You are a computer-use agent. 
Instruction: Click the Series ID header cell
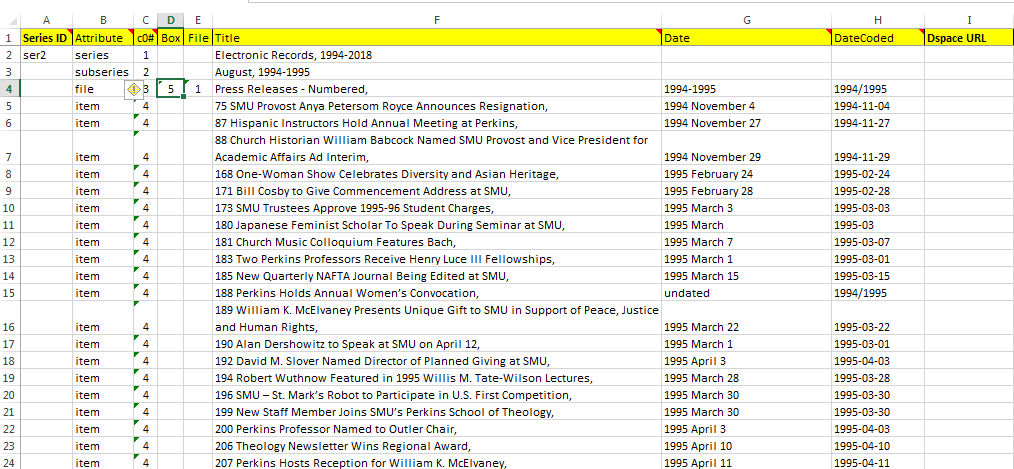click(x=45, y=38)
